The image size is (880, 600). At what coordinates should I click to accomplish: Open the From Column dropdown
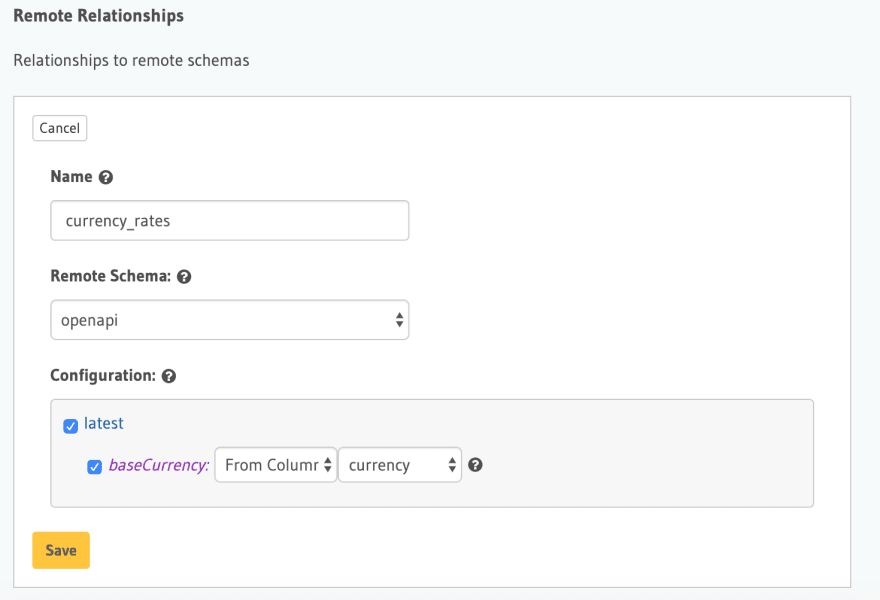(276, 465)
